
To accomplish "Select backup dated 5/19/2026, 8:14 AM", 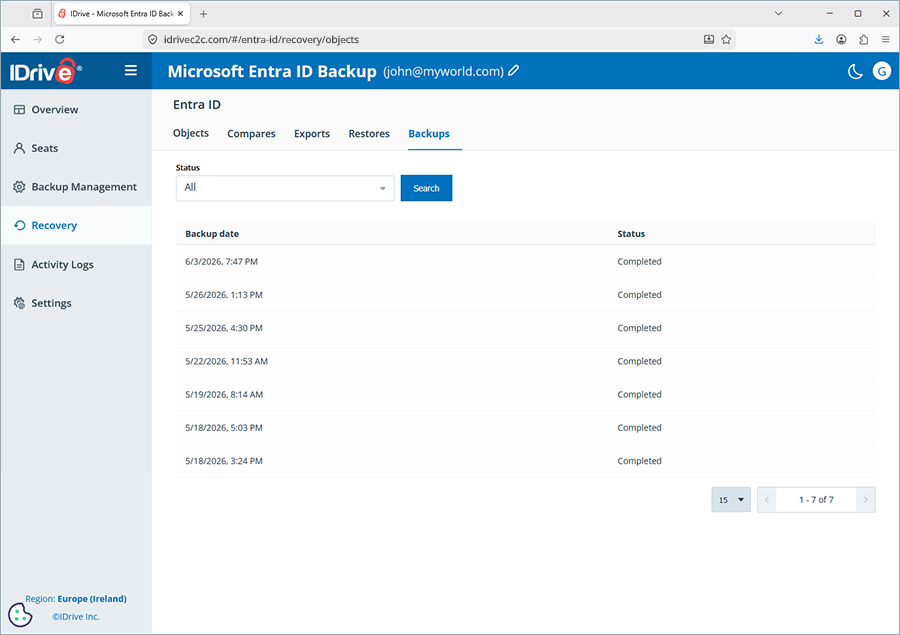I will coord(526,394).
